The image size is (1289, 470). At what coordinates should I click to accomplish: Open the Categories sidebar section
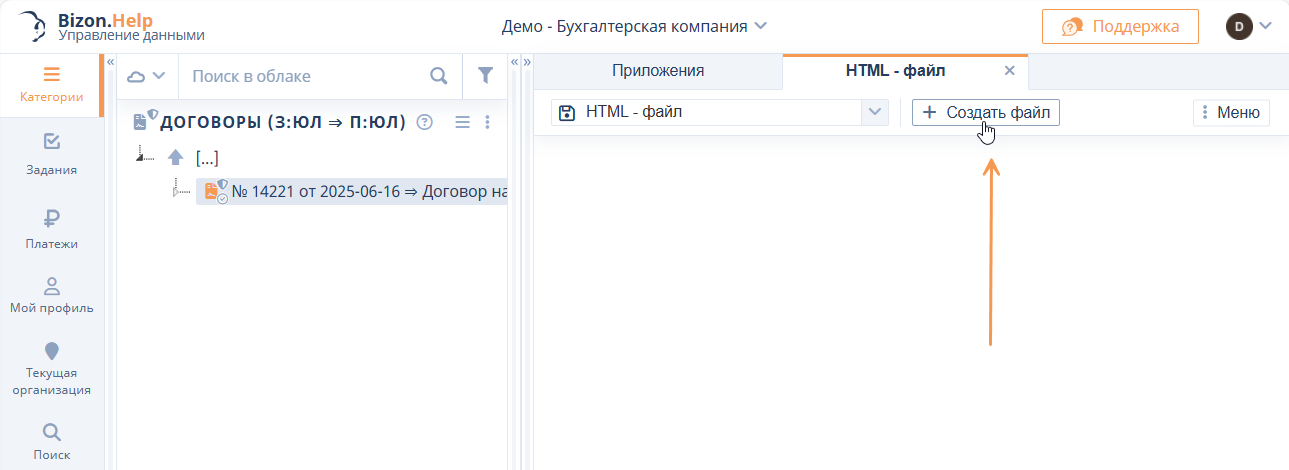coord(51,85)
